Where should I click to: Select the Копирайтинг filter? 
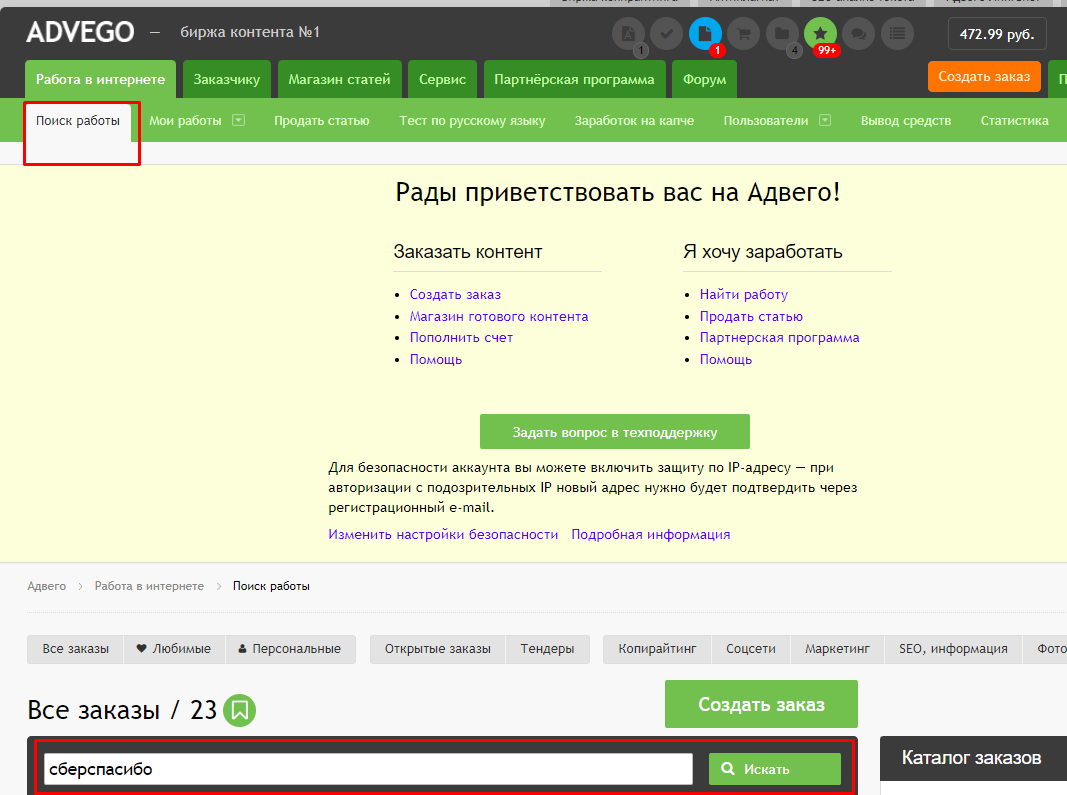(657, 649)
